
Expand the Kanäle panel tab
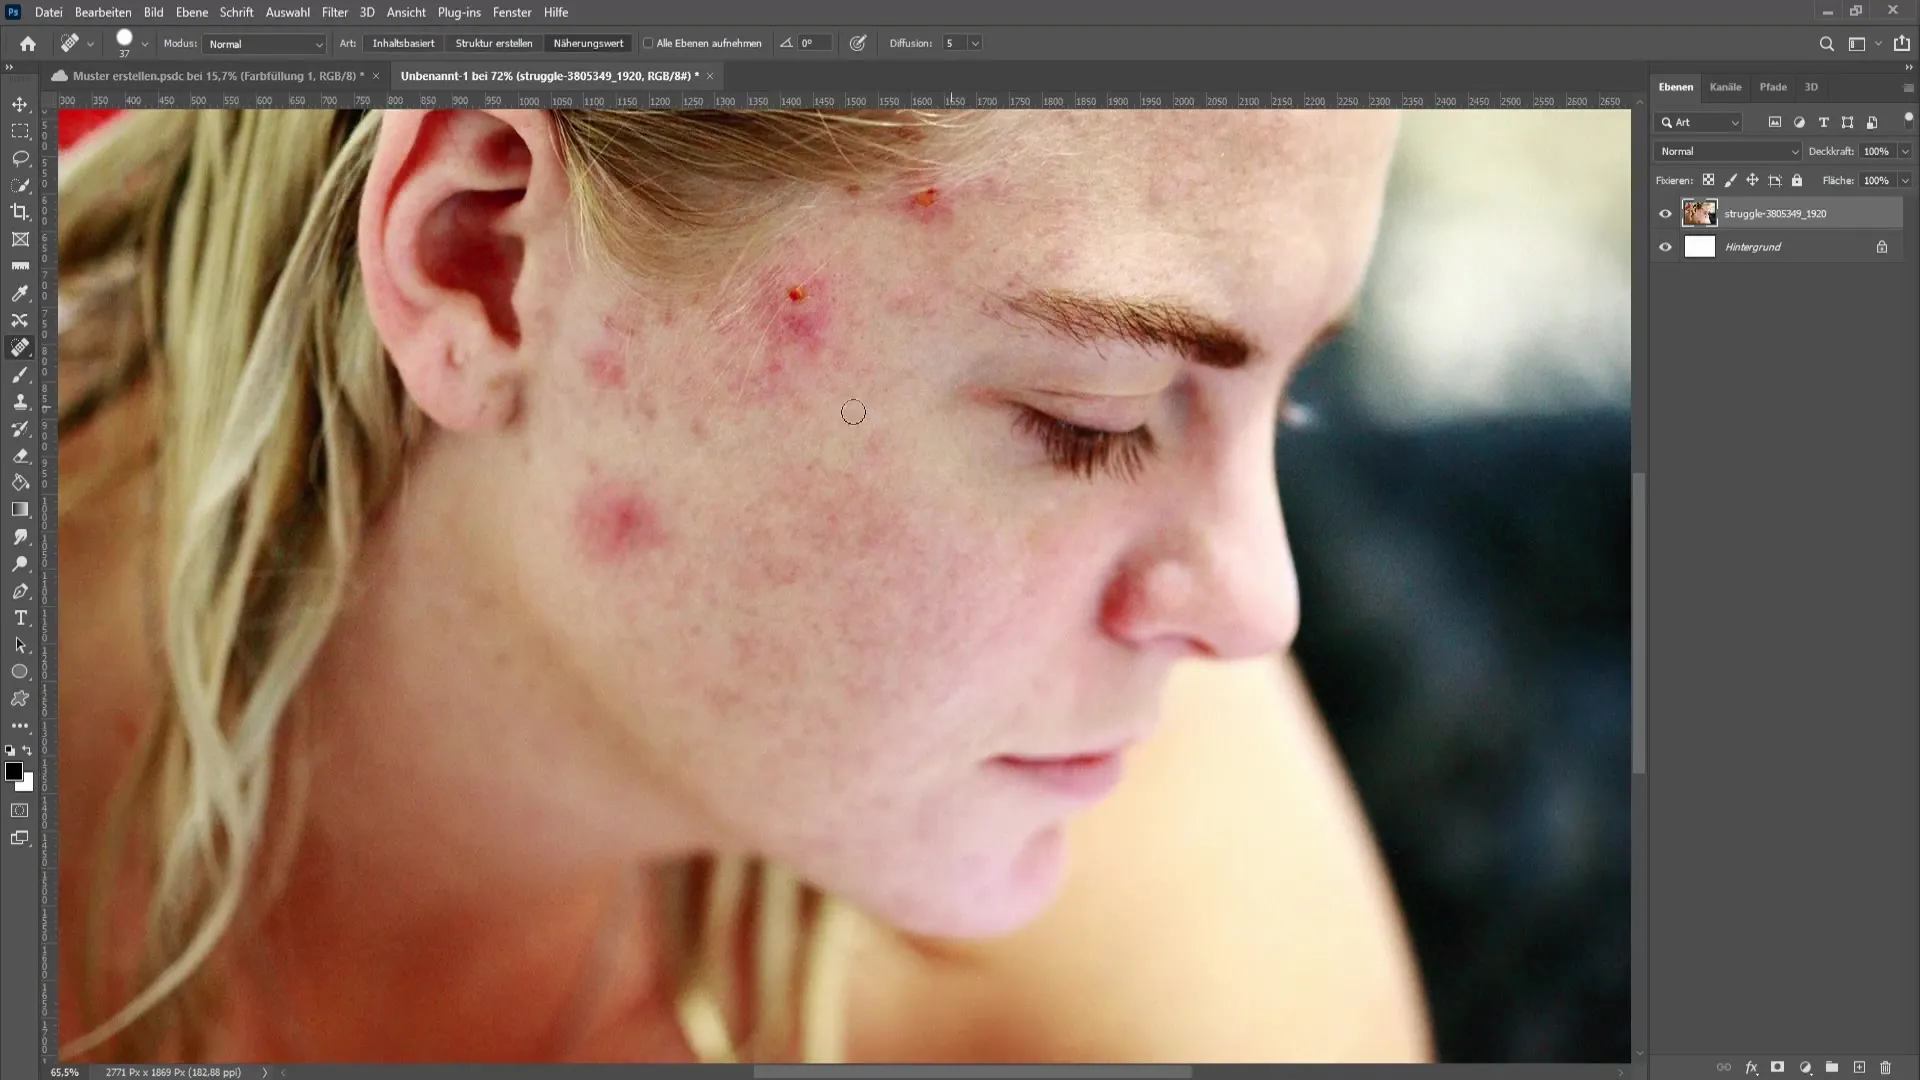point(1725,86)
